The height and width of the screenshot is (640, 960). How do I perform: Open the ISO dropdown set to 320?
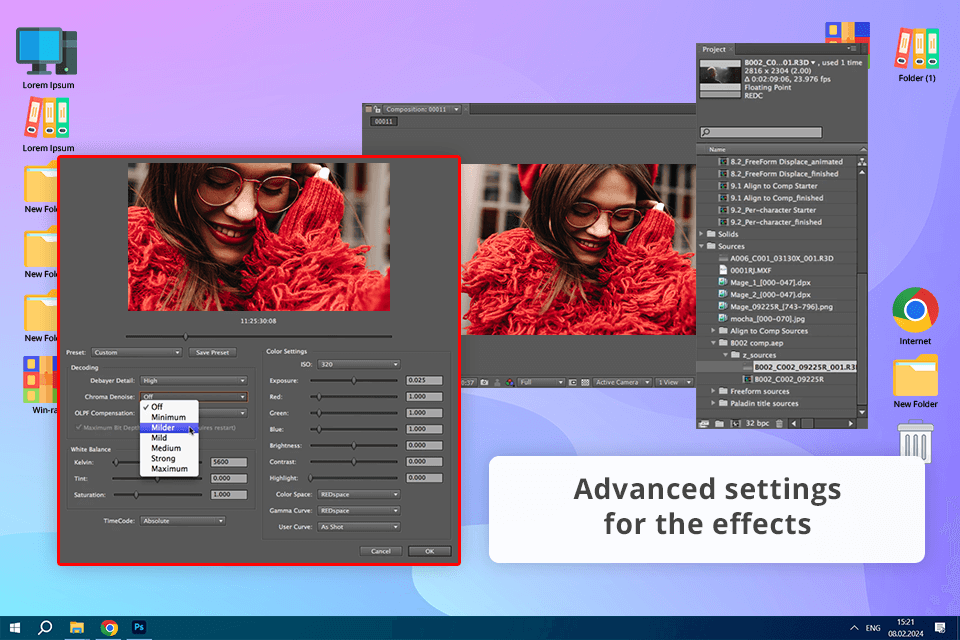pos(359,364)
